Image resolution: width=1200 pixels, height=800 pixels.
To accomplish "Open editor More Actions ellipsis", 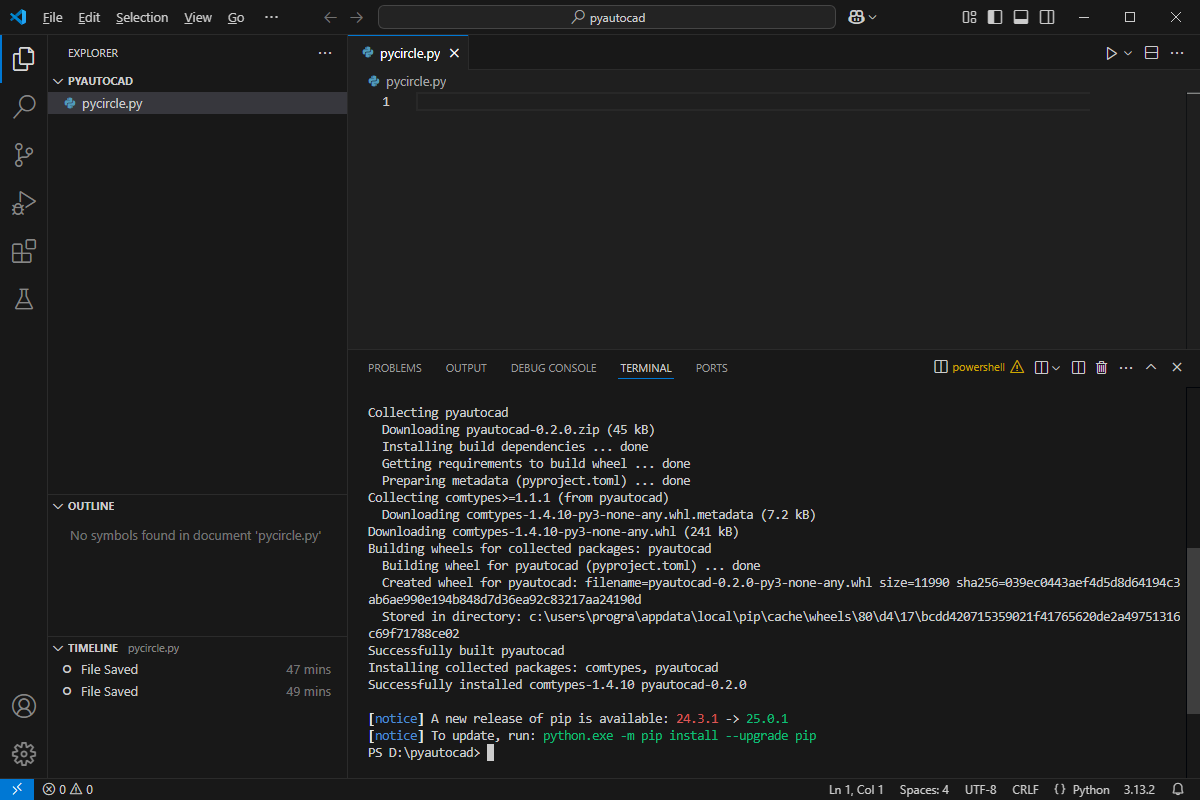I will tap(1177, 54).
